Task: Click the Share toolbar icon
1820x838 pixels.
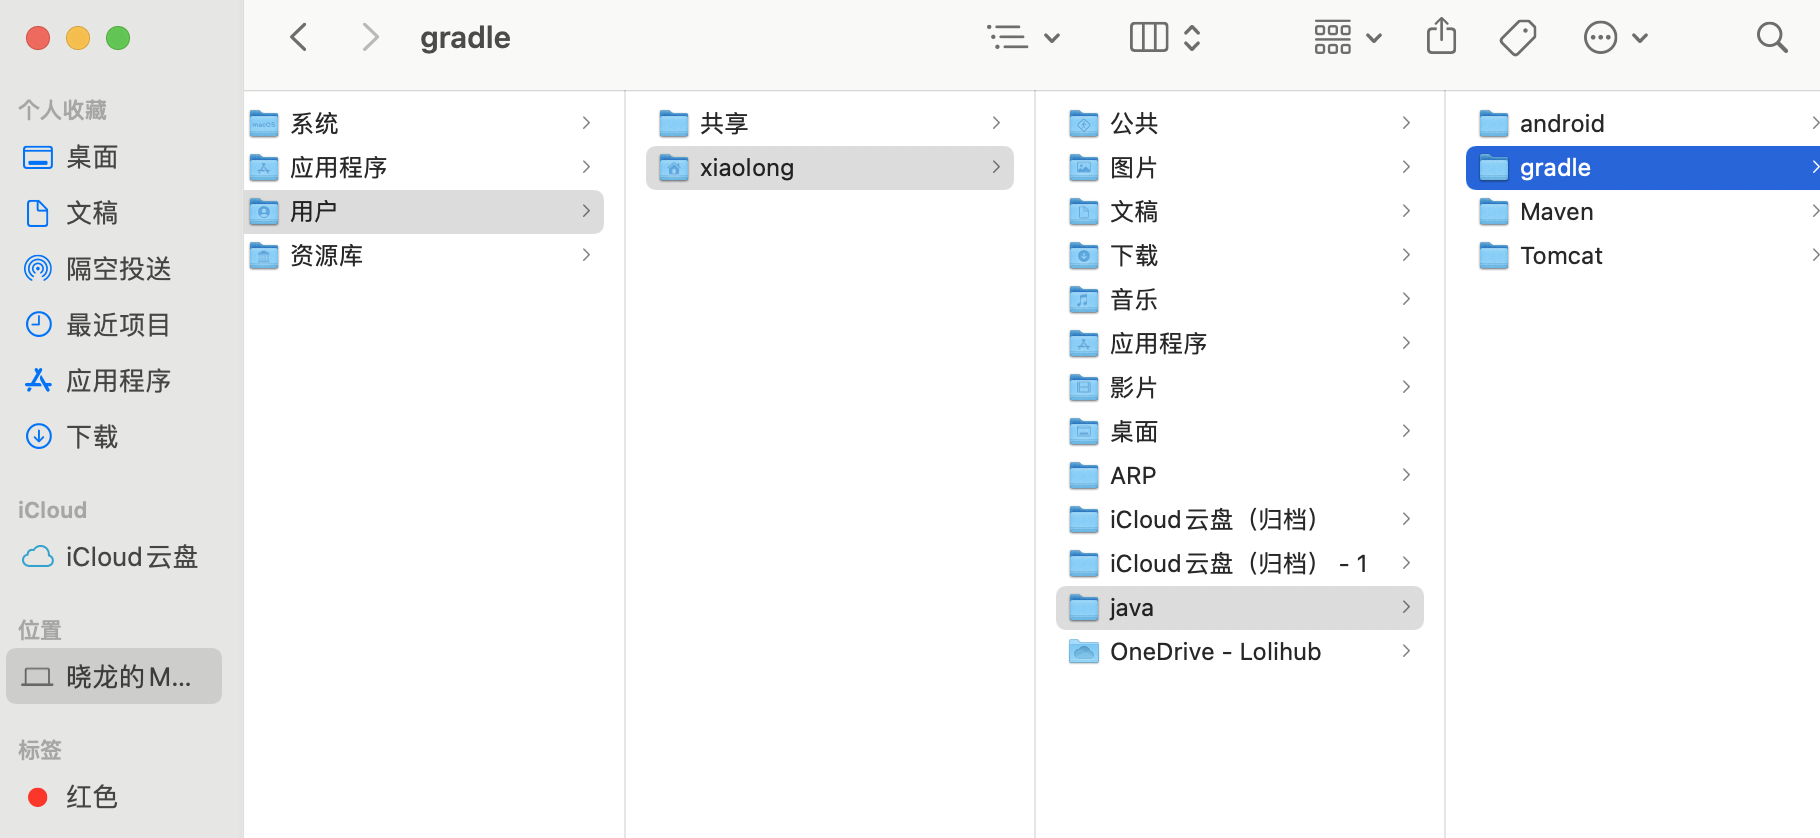Action: click(x=1441, y=37)
